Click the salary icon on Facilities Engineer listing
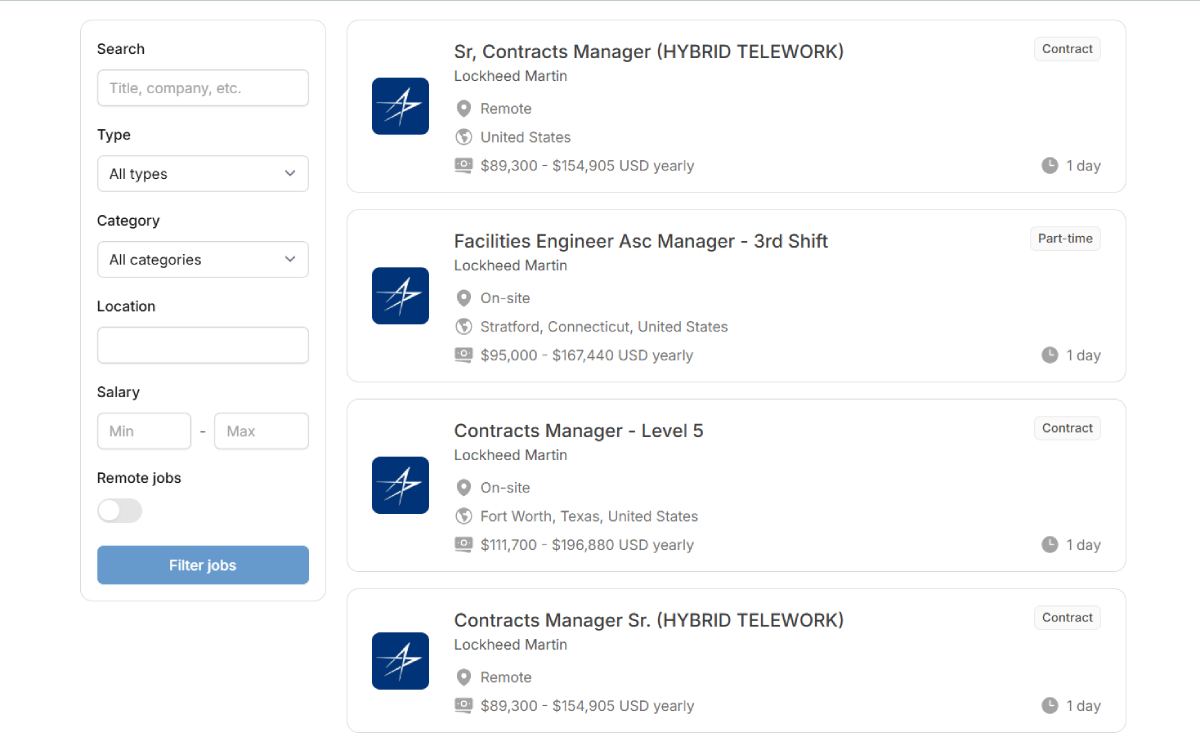Screen dimensions: 1200x737 (x=463, y=355)
